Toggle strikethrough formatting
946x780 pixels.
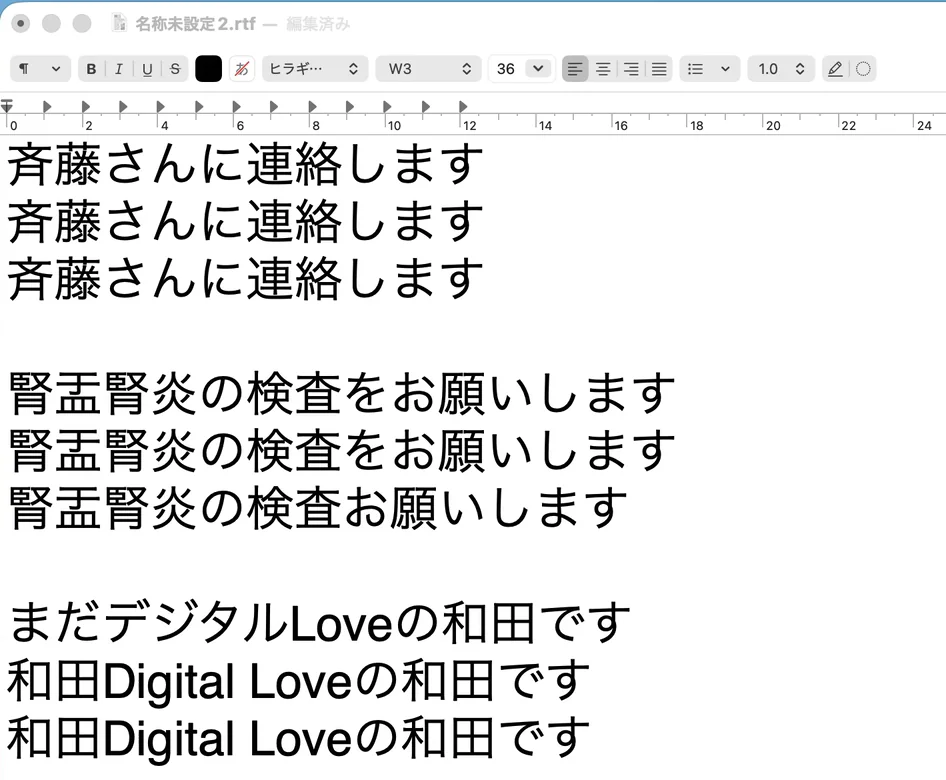[x=175, y=69]
